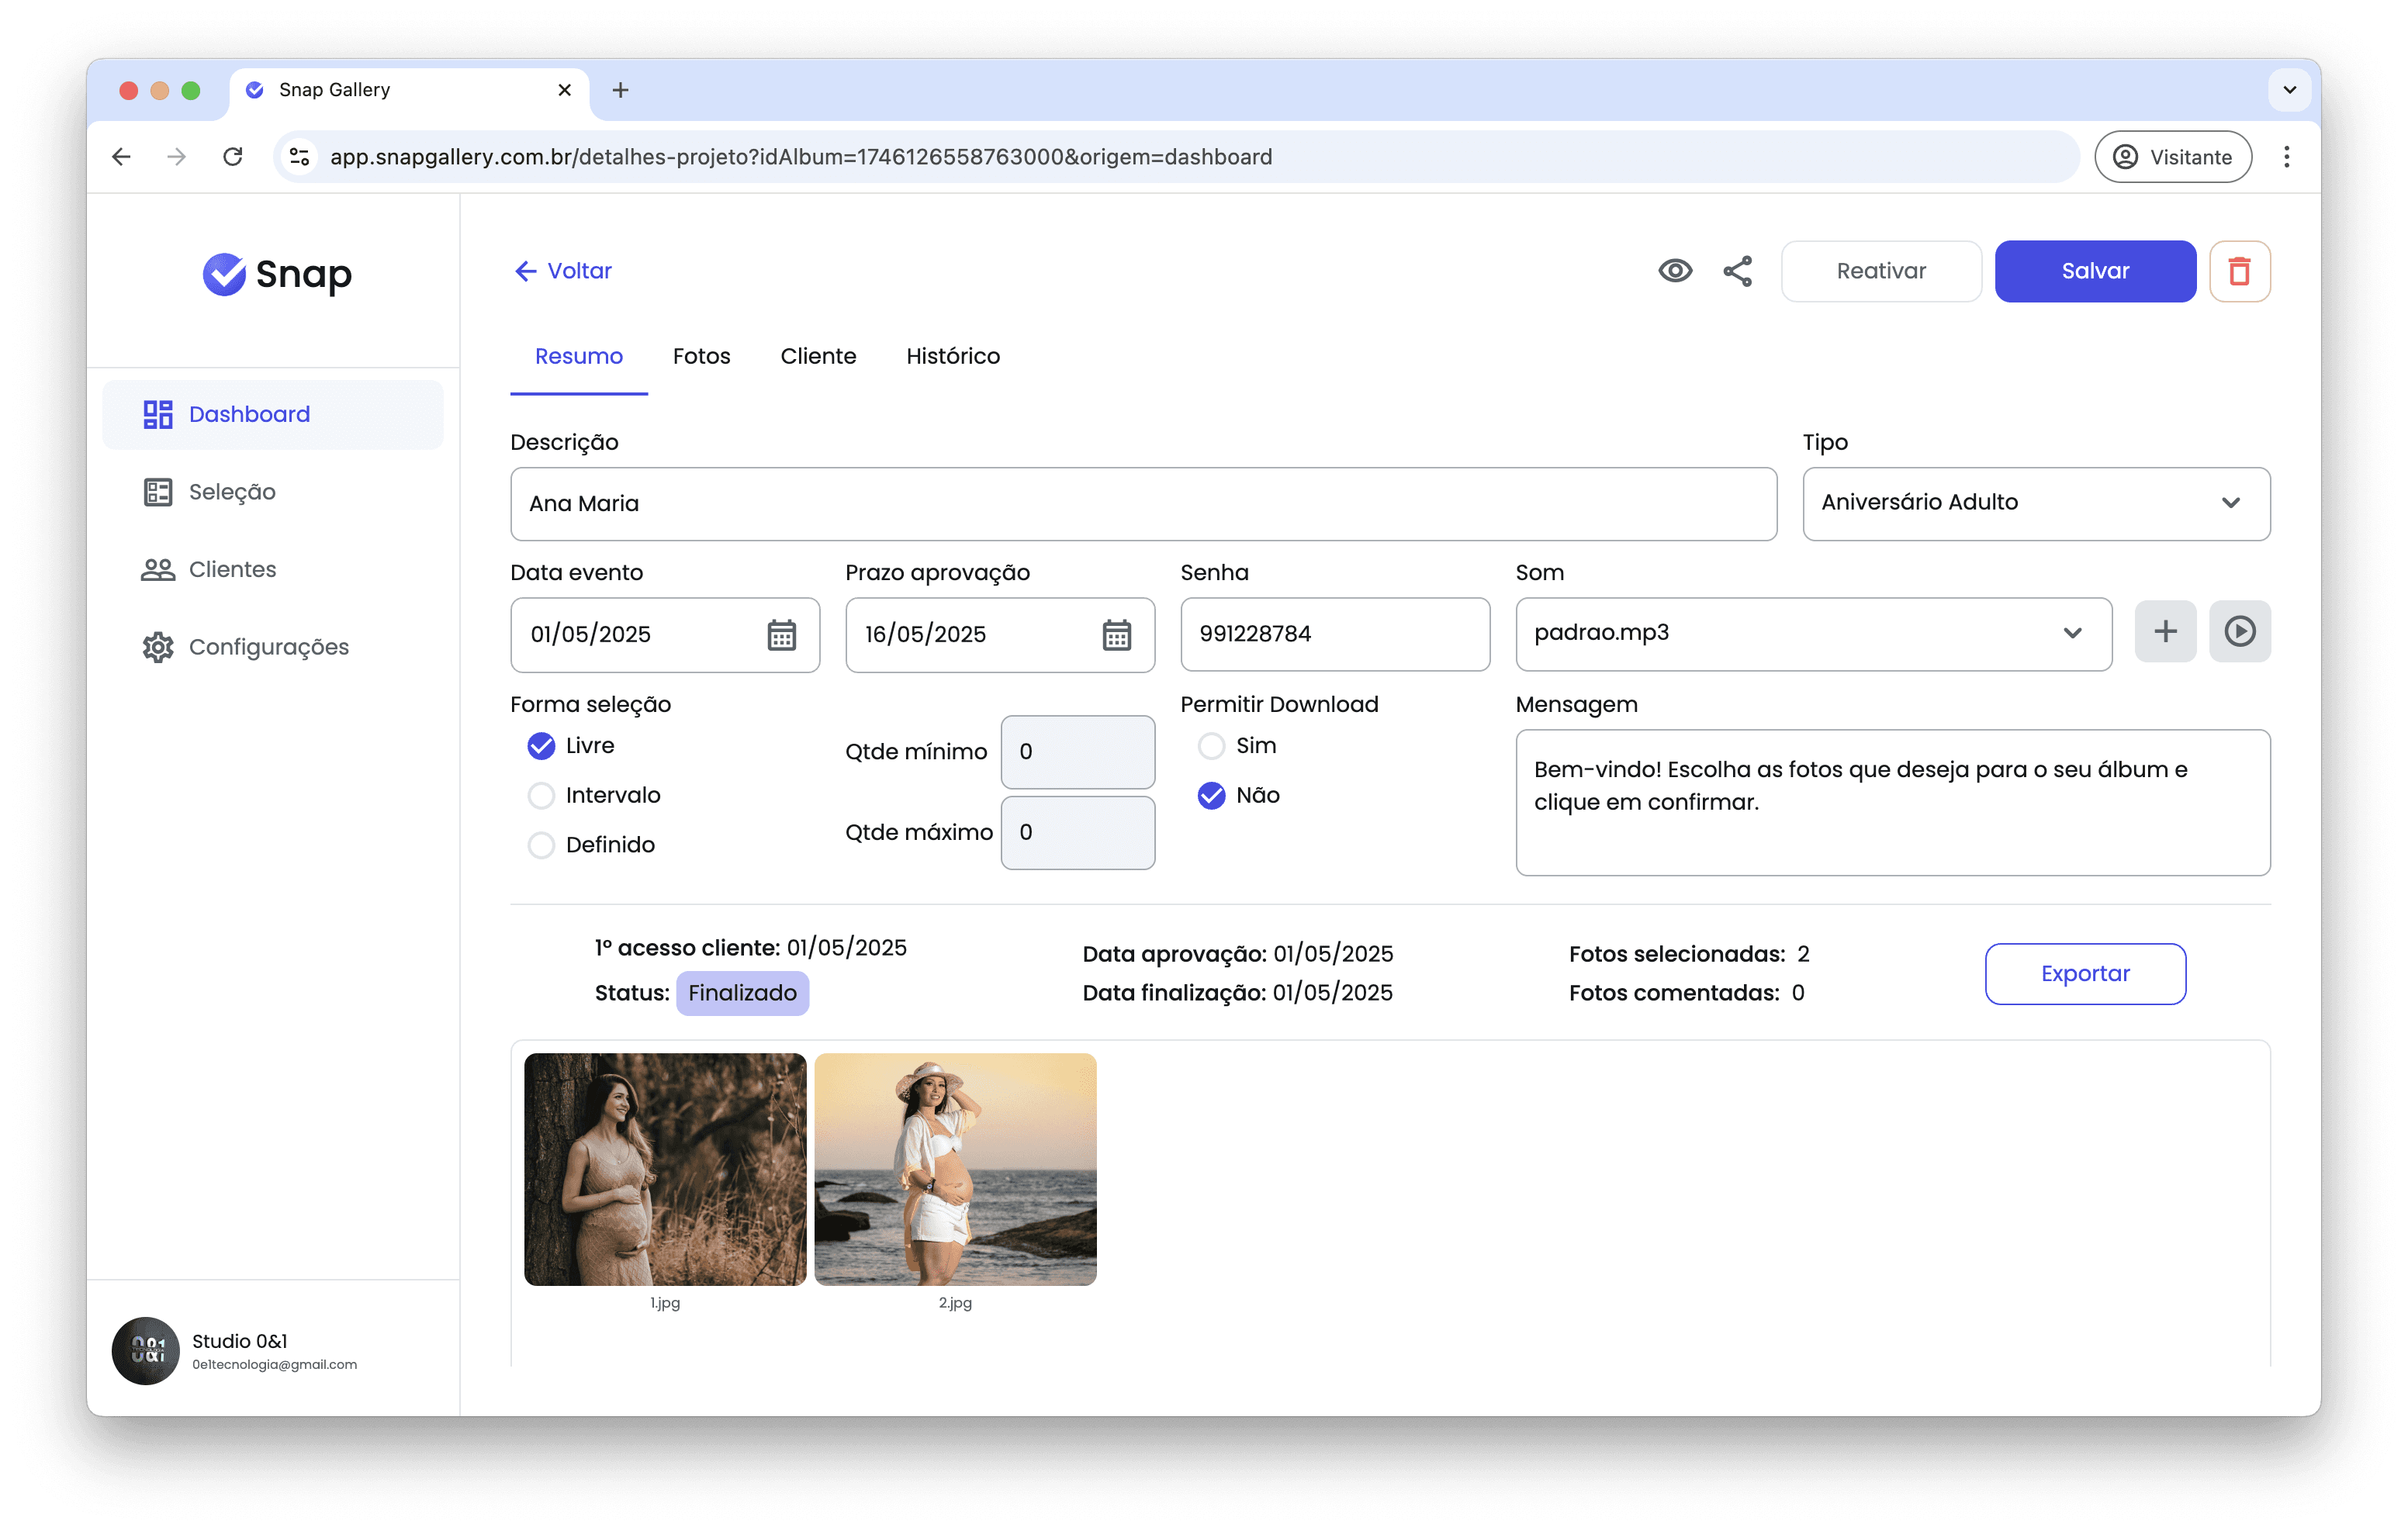Image resolution: width=2408 pixels, height=1531 pixels.
Task: Select Intervalo selection mode
Action: pos(542,796)
